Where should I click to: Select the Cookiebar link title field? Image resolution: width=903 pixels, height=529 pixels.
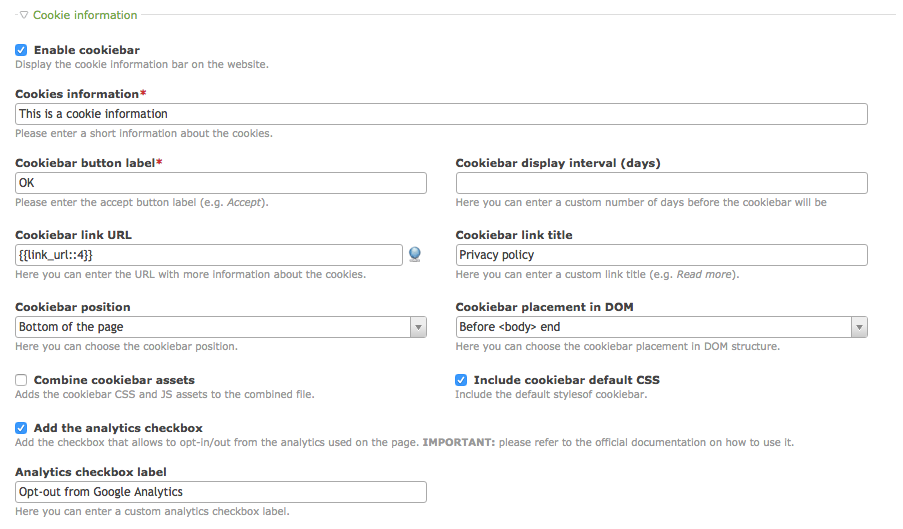[661, 255]
